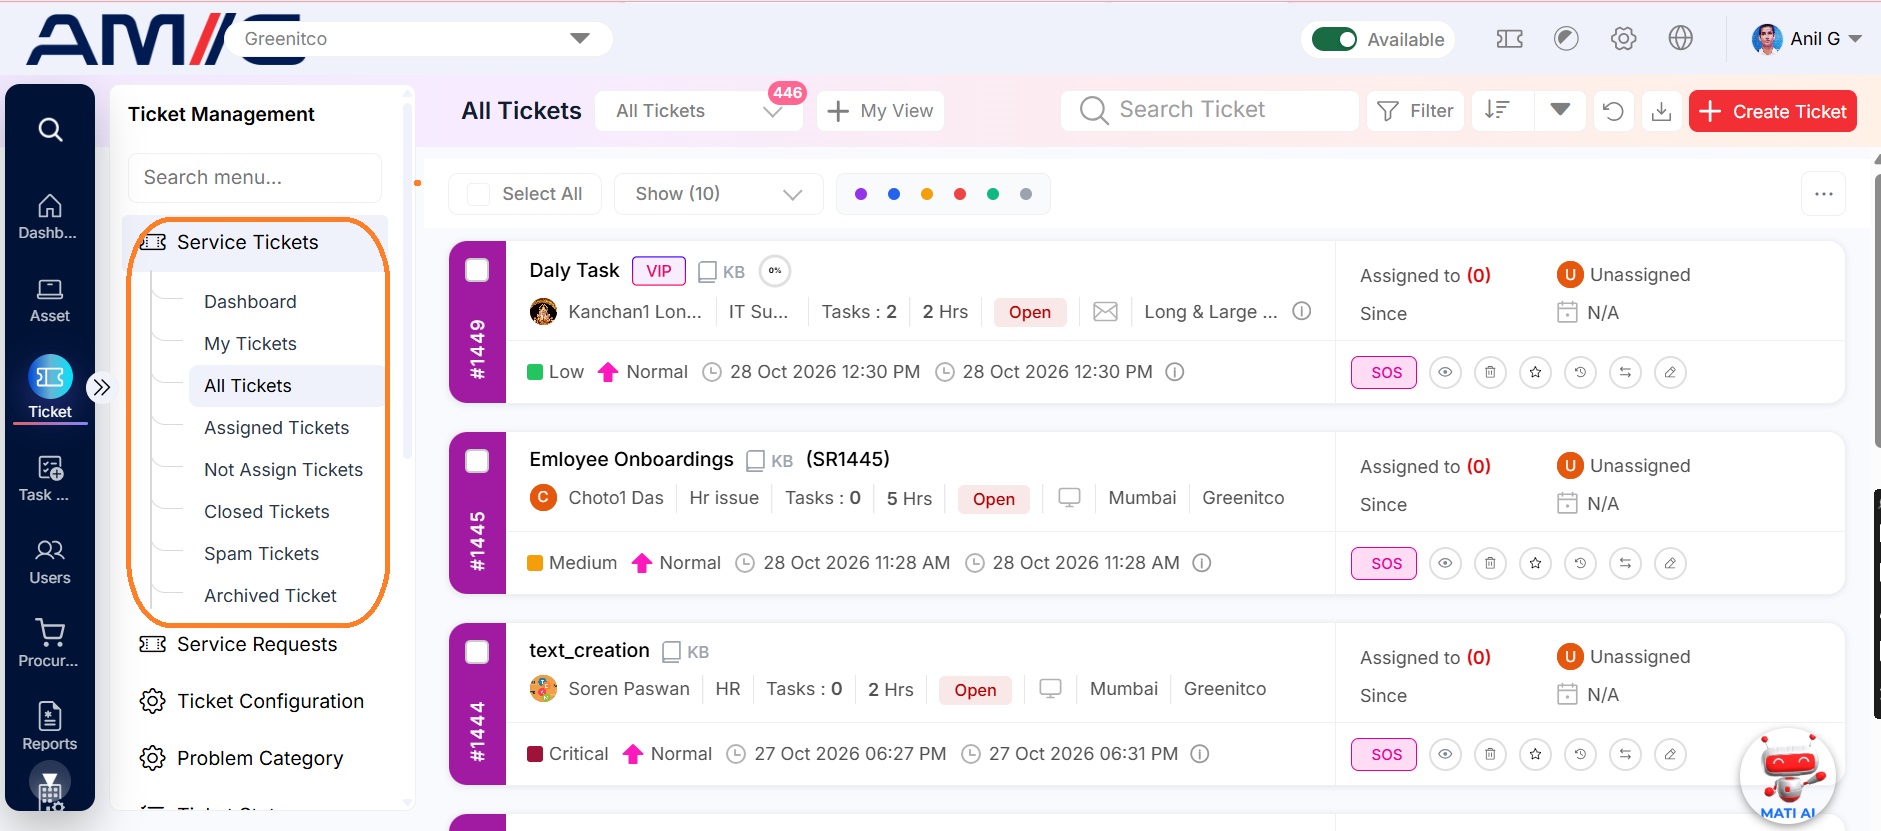Open the Greenitco company dropdown
Screen dimensions: 1881x831
420,39
